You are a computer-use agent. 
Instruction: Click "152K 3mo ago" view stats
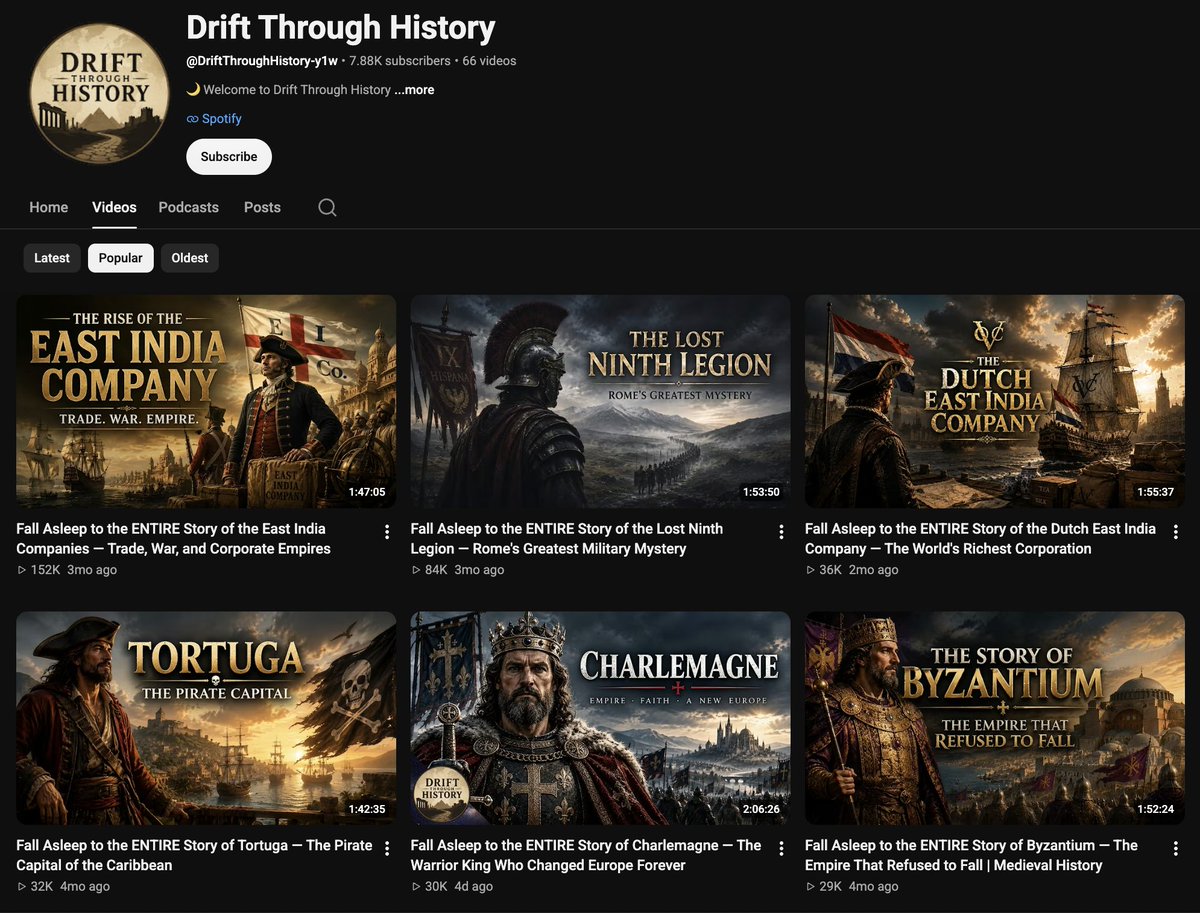(x=67, y=570)
